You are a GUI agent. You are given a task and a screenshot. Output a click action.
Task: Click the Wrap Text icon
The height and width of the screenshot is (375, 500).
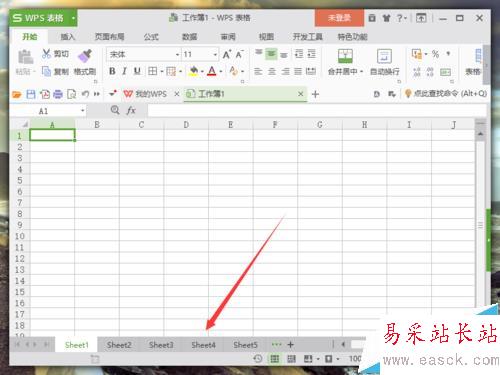pyautogui.click(x=384, y=56)
